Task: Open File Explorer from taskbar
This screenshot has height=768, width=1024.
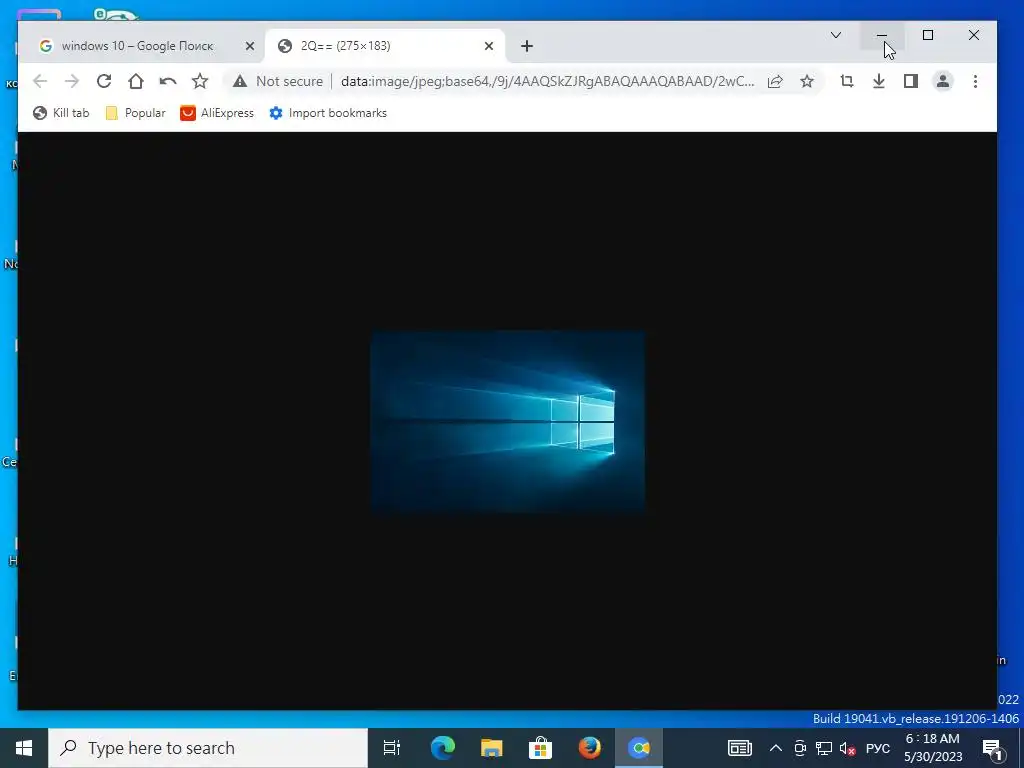Action: [492, 748]
